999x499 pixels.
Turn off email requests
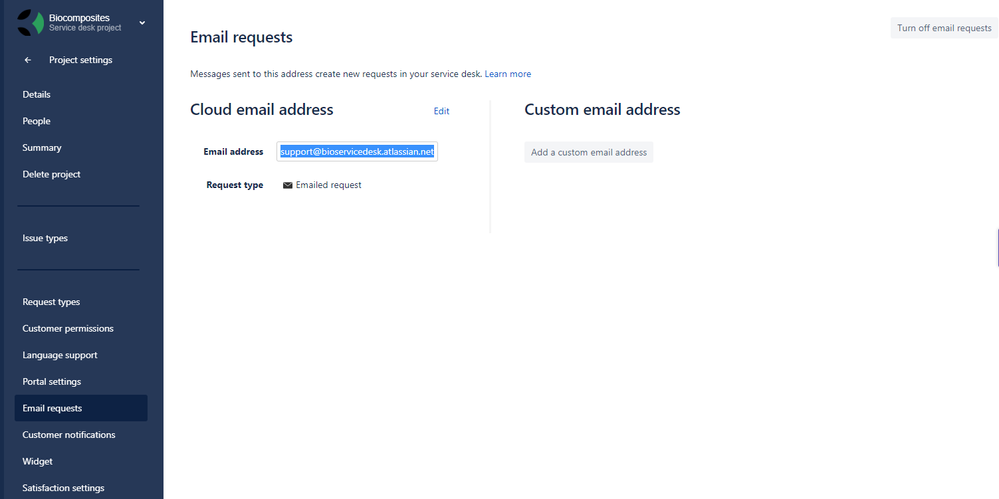tap(944, 28)
